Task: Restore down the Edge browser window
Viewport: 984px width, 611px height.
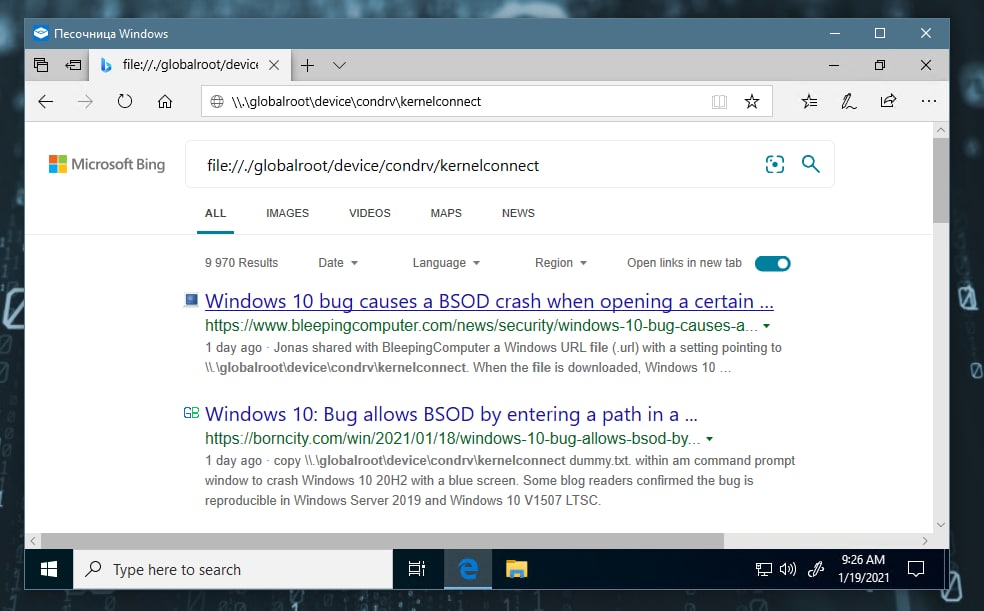Action: coord(880,65)
